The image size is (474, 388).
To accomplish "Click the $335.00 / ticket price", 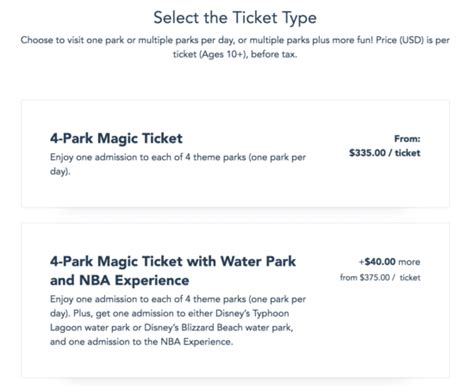I will pos(385,153).
